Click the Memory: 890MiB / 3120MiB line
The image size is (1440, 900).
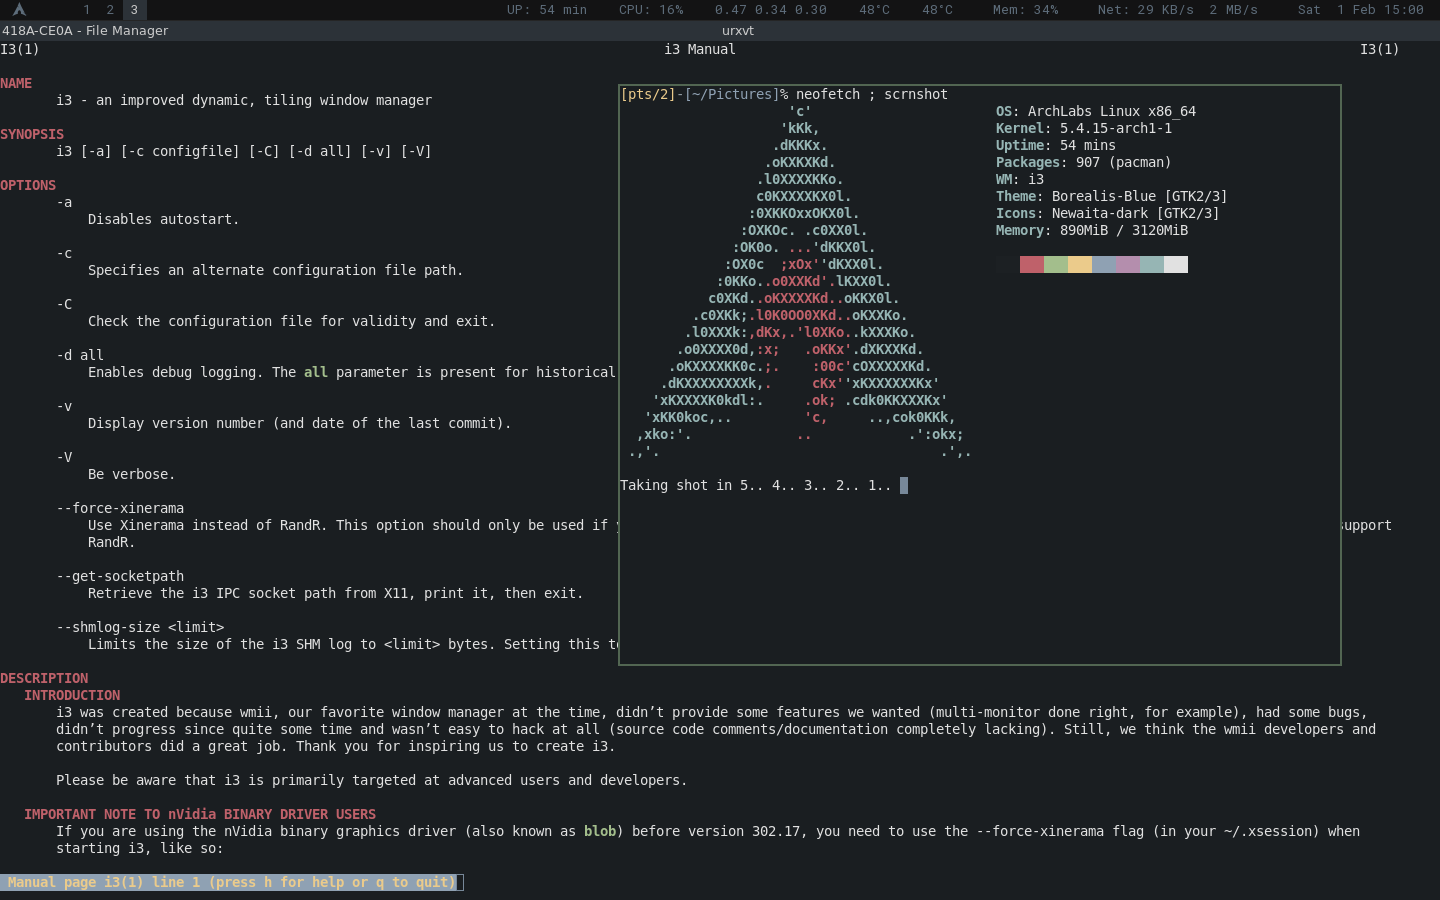click(x=1092, y=230)
